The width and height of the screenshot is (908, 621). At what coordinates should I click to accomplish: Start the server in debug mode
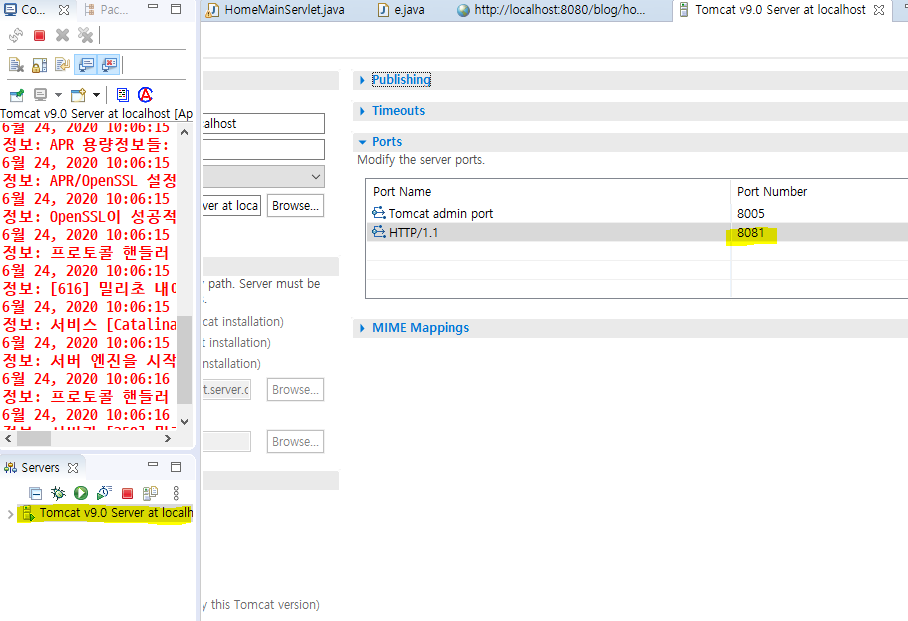pyautogui.click(x=58, y=494)
